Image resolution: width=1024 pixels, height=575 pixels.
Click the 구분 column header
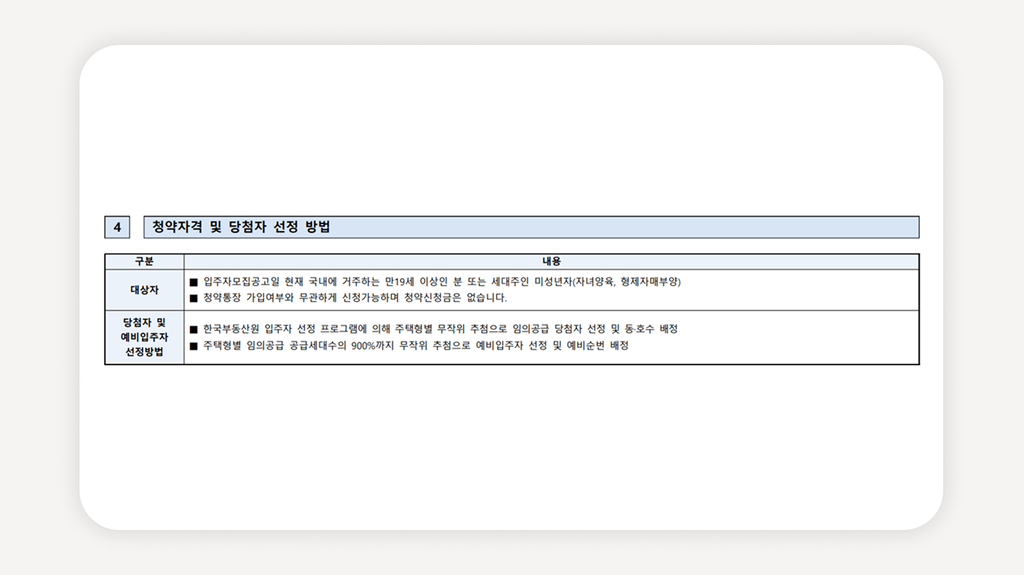144,261
